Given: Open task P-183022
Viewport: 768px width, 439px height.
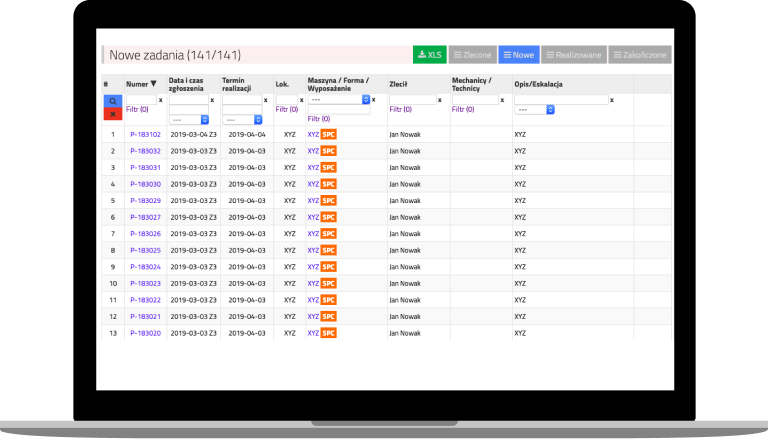Looking at the screenshot, I should (145, 300).
